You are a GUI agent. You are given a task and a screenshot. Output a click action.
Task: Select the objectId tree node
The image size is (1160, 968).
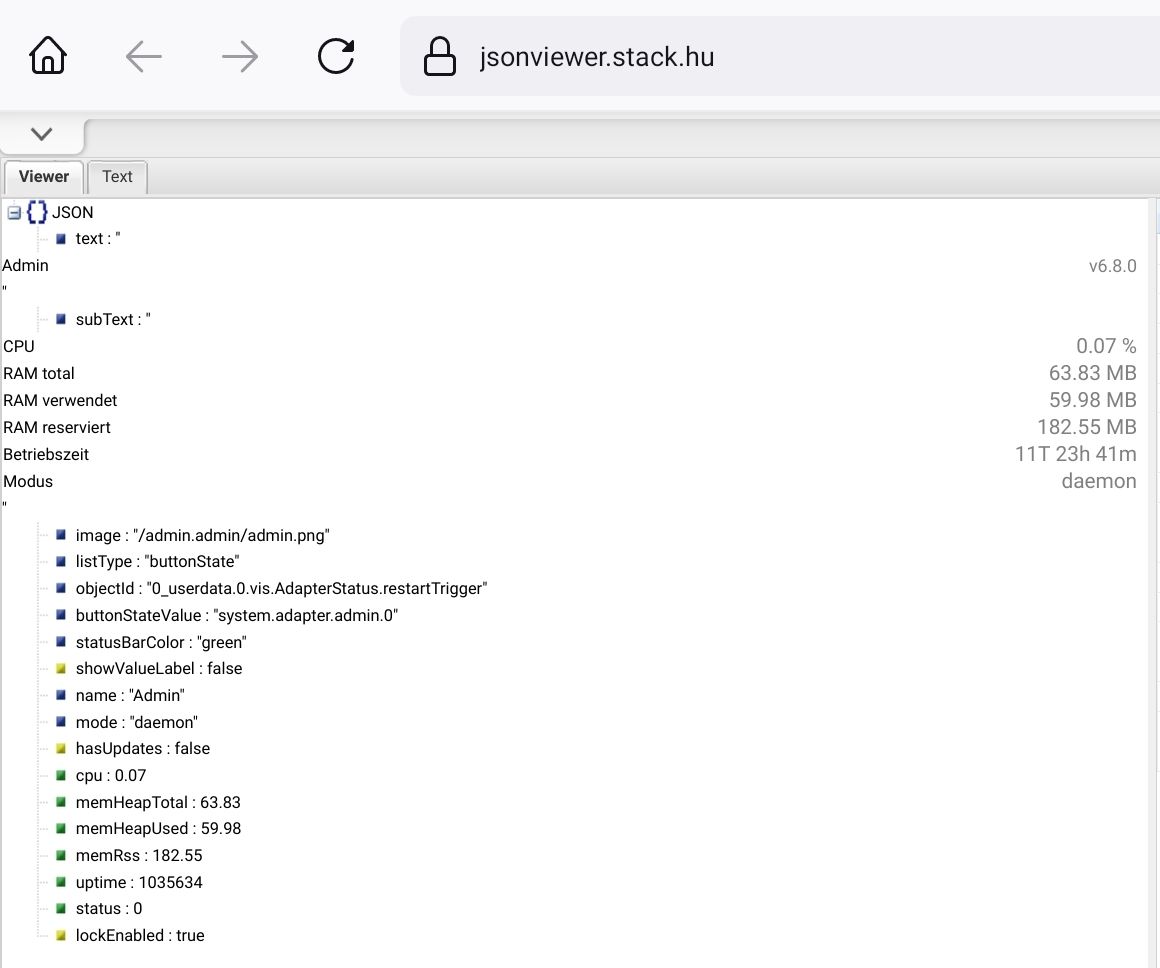(280, 589)
